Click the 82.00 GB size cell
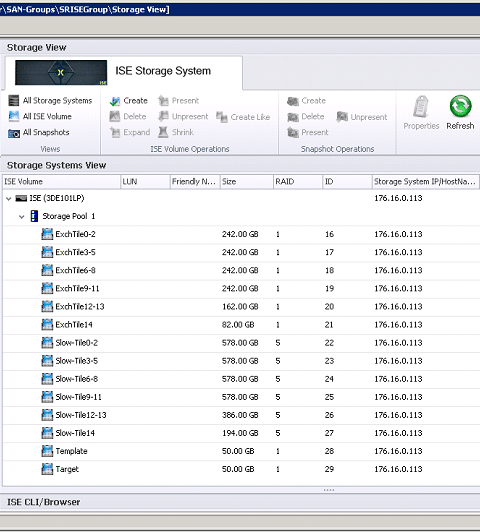This screenshot has width=480, height=532. (x=238, y=325)
